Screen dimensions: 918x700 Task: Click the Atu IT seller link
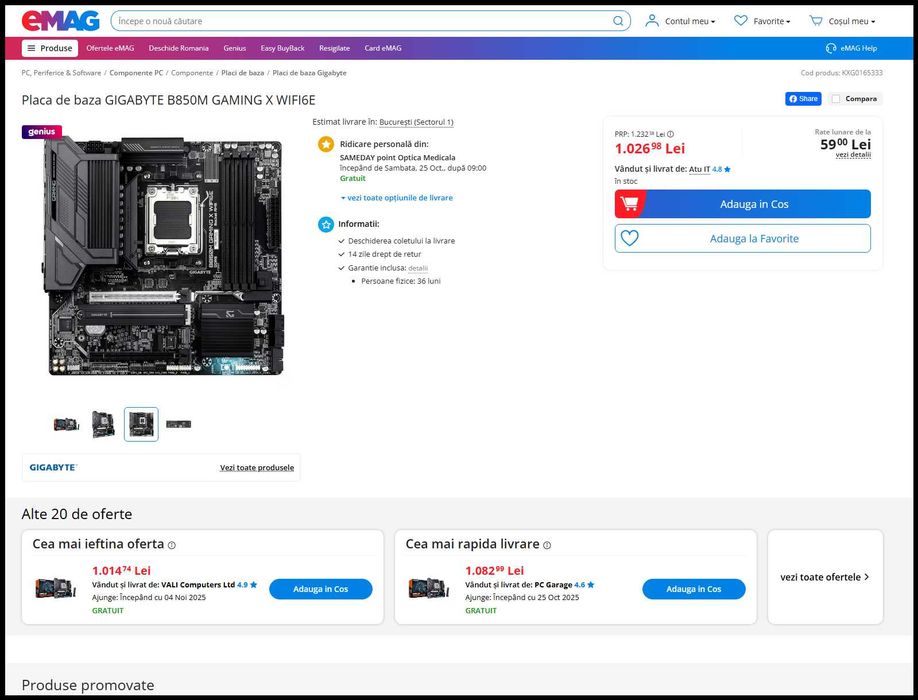coord(699,169)
